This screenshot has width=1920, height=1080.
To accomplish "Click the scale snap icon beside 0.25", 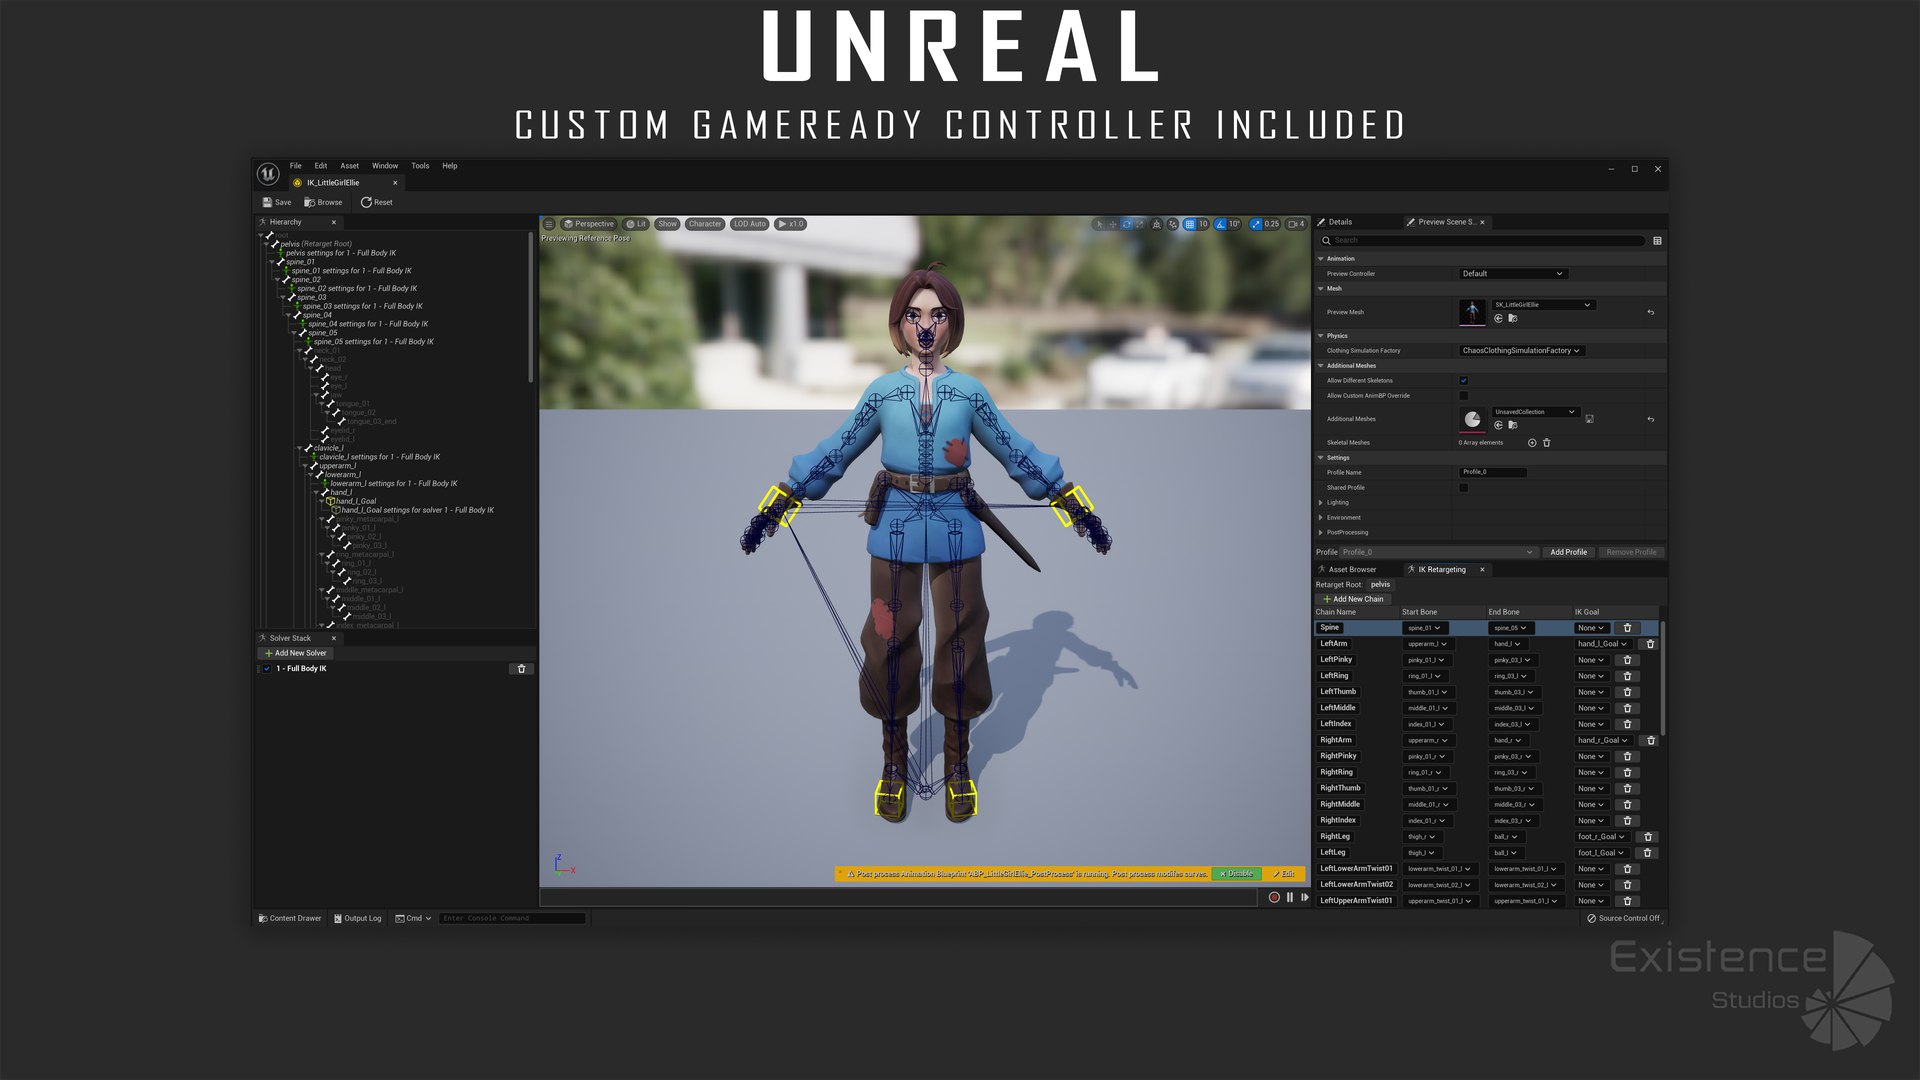I will [x=1256, y=224].
